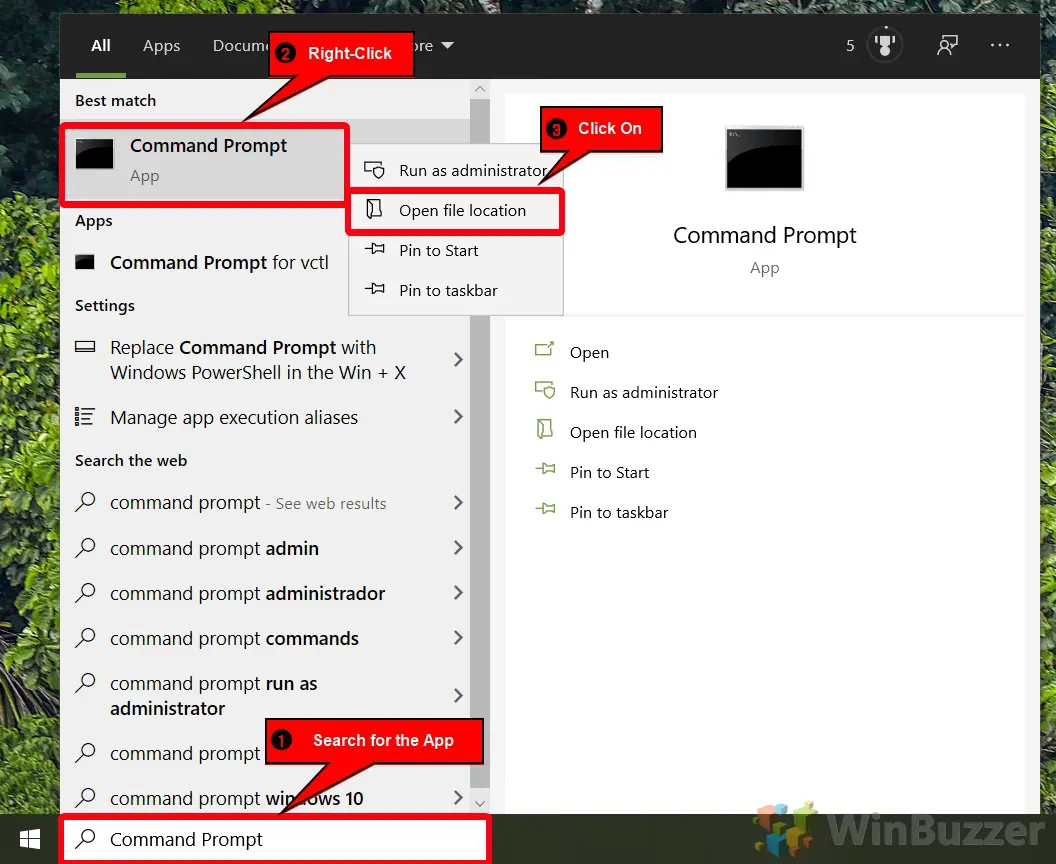Expand arrow for command prompt web results
This screenshot has width=1056, height=864.
[459, 502]
